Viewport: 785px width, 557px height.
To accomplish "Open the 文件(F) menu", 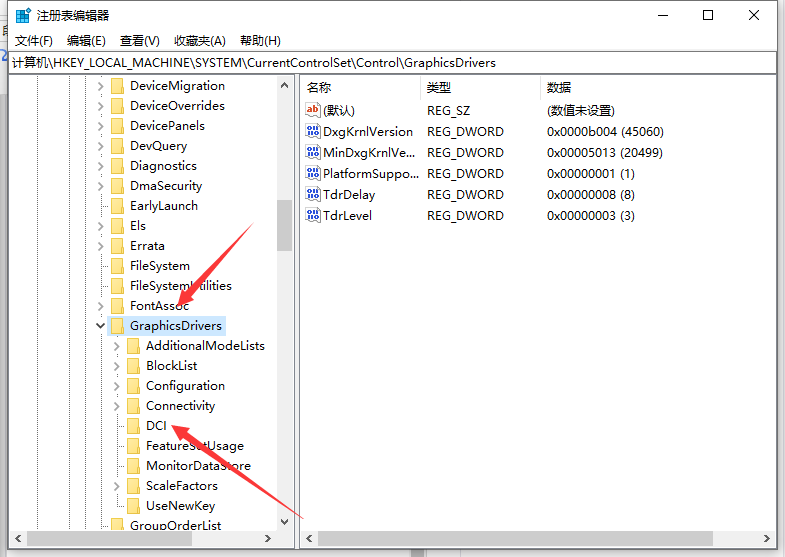I will pos(34,41).
